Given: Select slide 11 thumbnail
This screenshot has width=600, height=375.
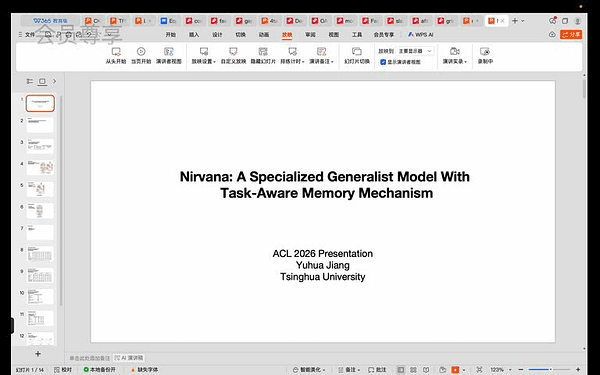Looking at the screenshot, I should click(40, 318).
